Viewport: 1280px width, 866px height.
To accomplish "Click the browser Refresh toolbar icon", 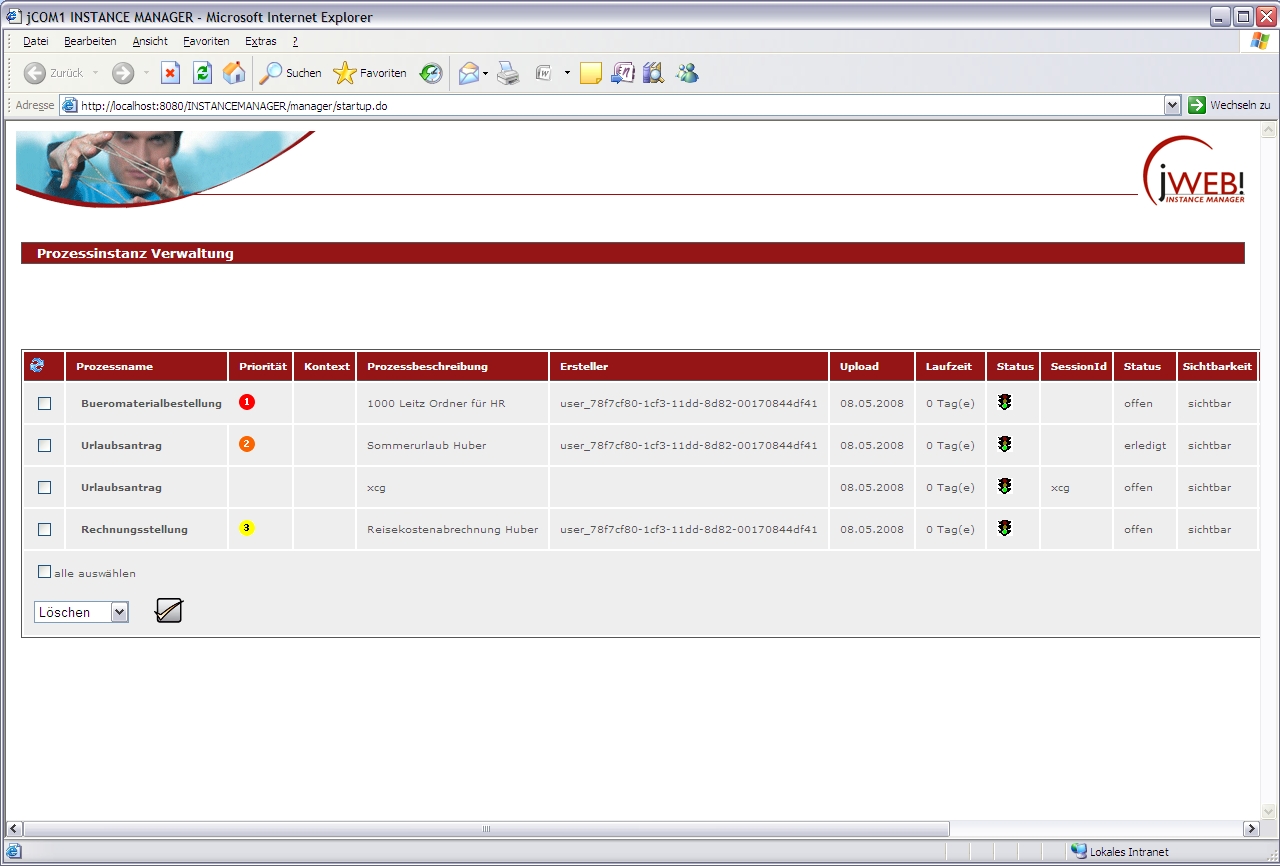I will tap(203, 73).
